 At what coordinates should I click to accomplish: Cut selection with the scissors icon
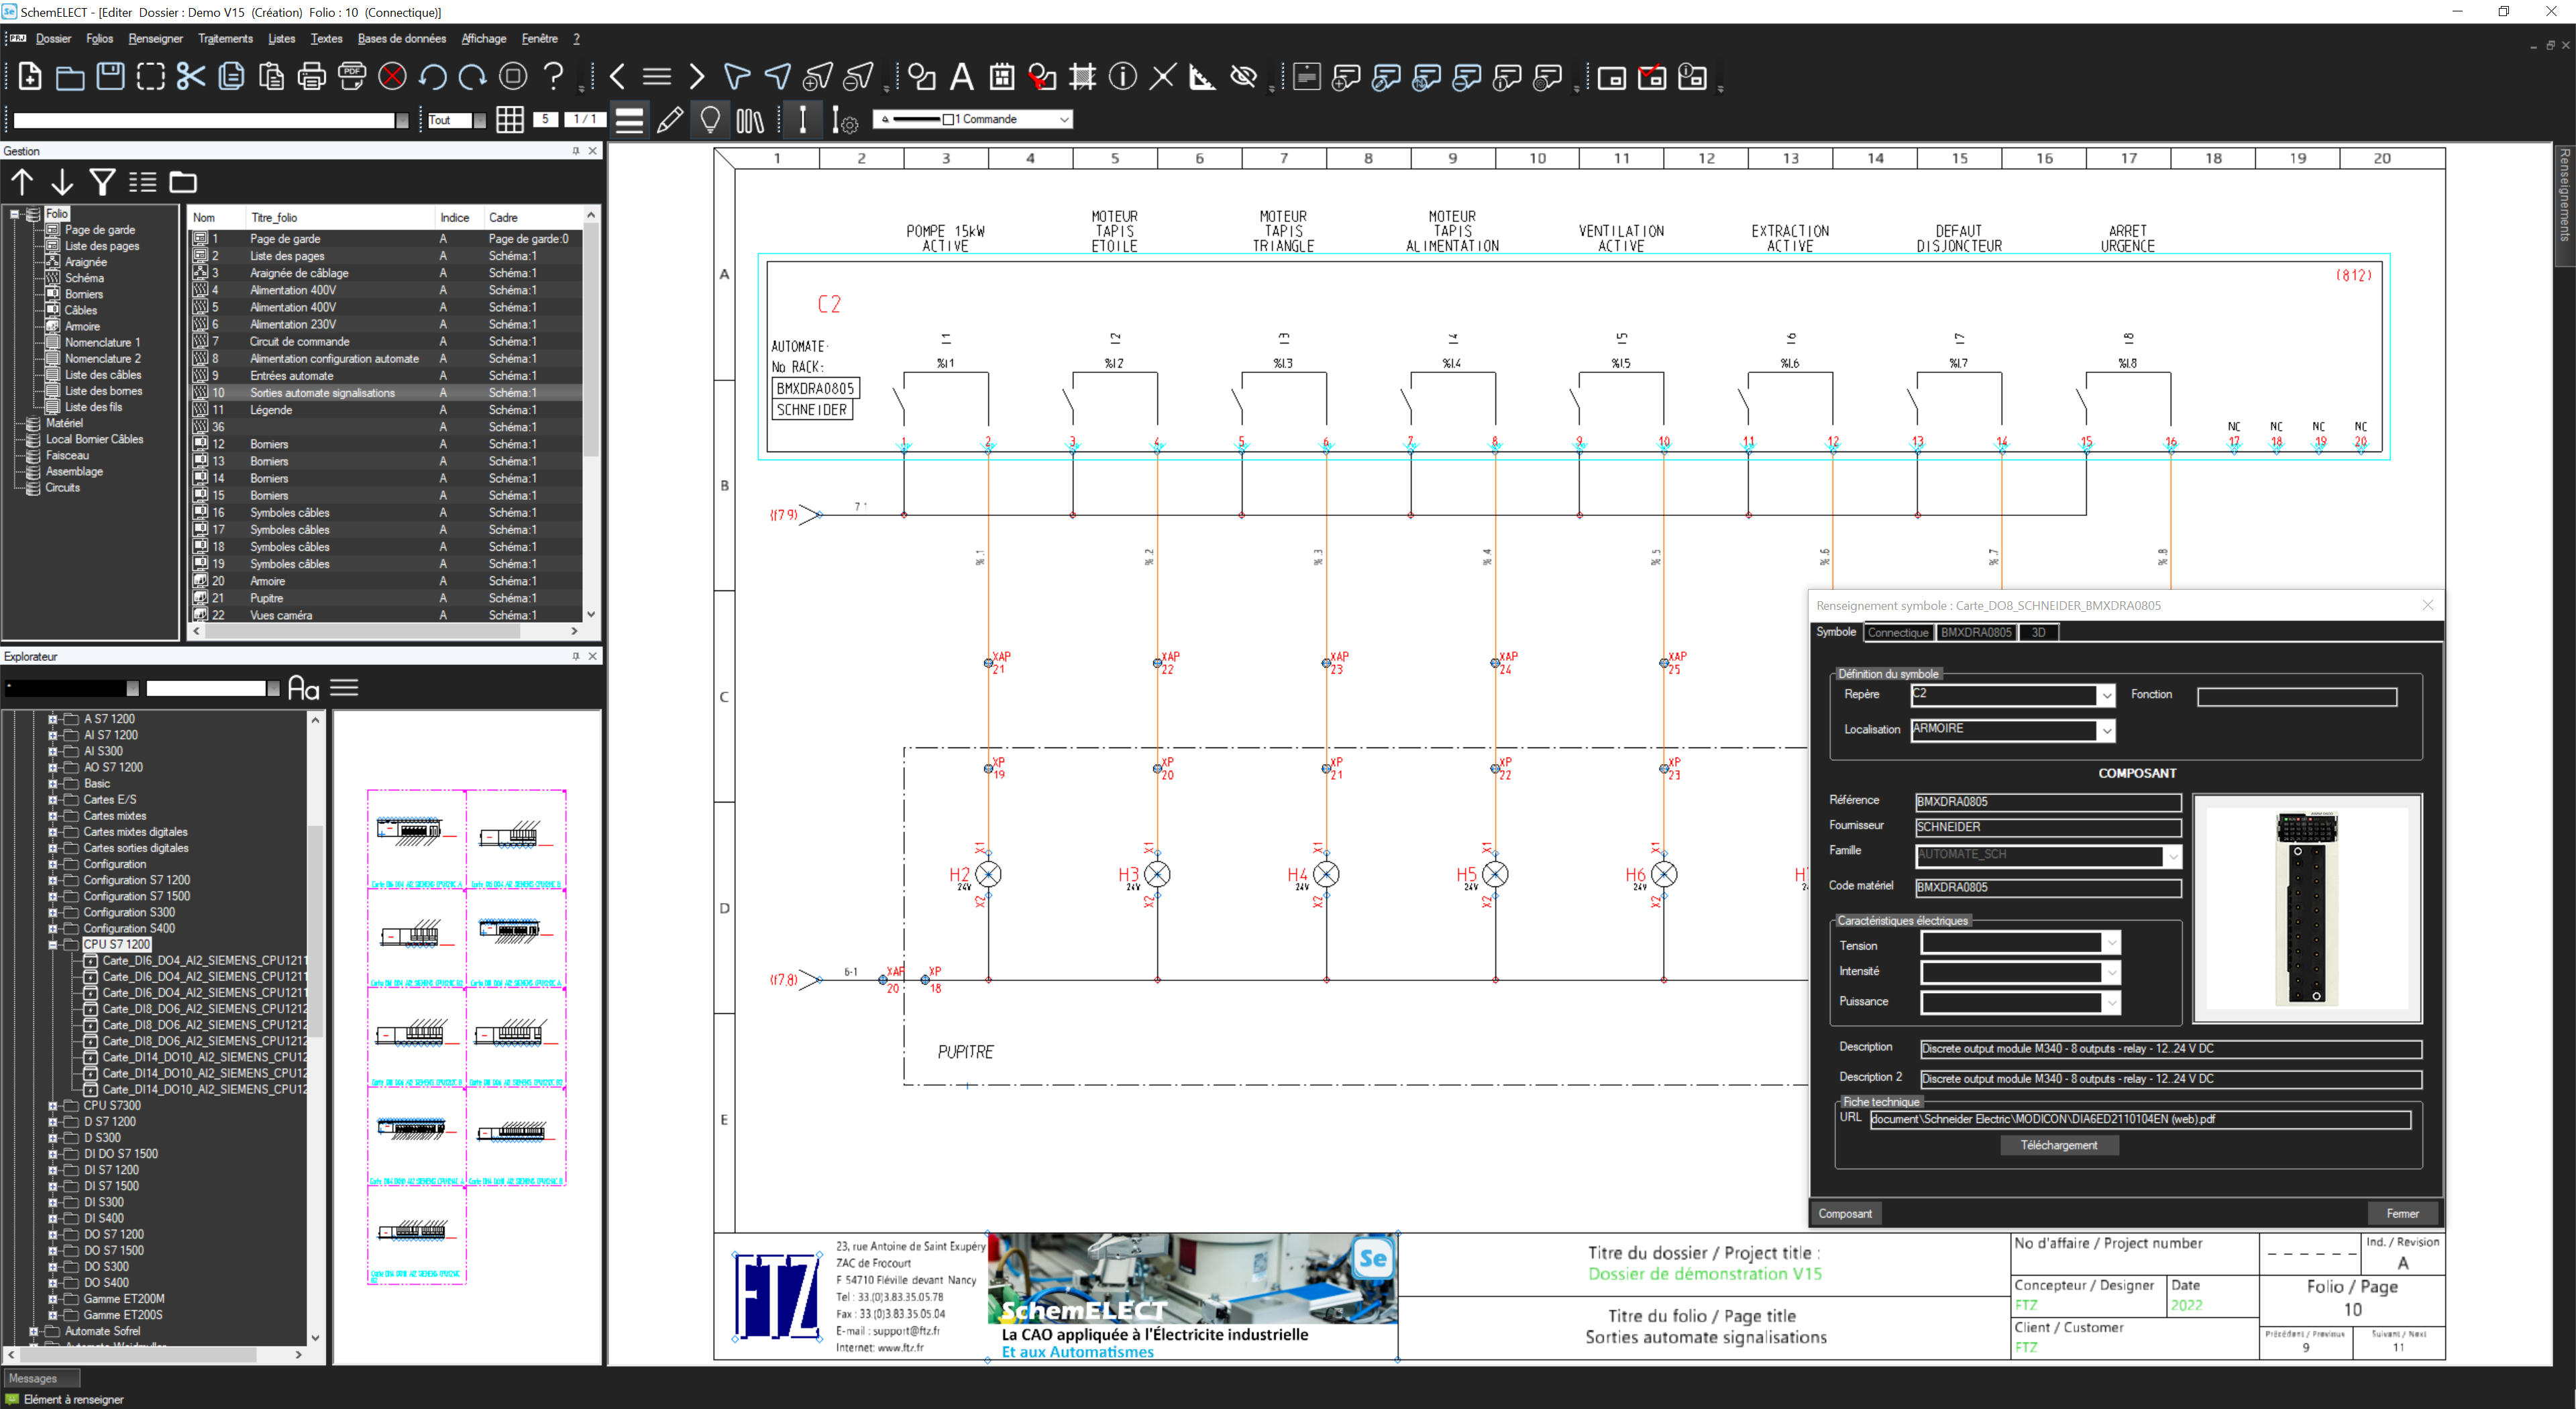pos(190,76)
